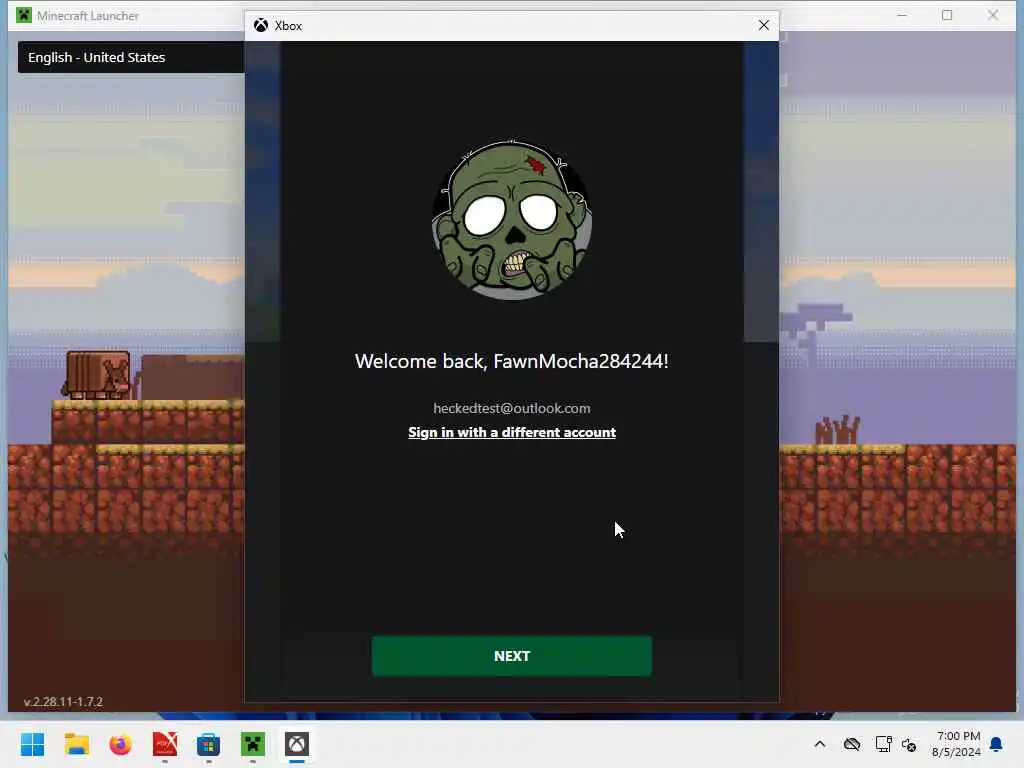Viewport: 1024px width, 768px height.
Task: Open the English - United States language selector
Action: [x=131, y=57]
